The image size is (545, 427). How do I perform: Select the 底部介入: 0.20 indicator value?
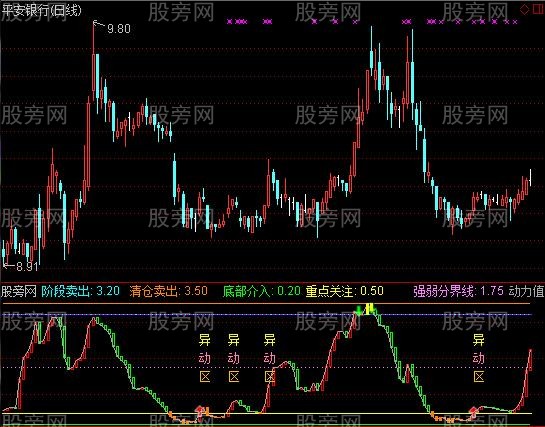[261, 291]
